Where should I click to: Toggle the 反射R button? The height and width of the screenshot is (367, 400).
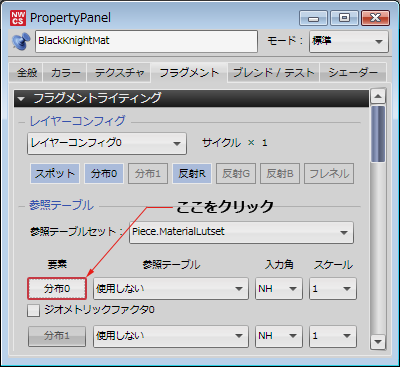click(x=192, y=173)
